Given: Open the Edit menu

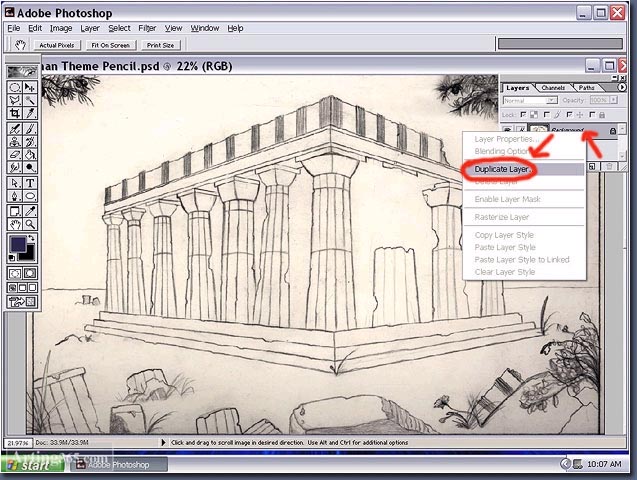Looking at the screenshot, I should click(x=35, y=28).
